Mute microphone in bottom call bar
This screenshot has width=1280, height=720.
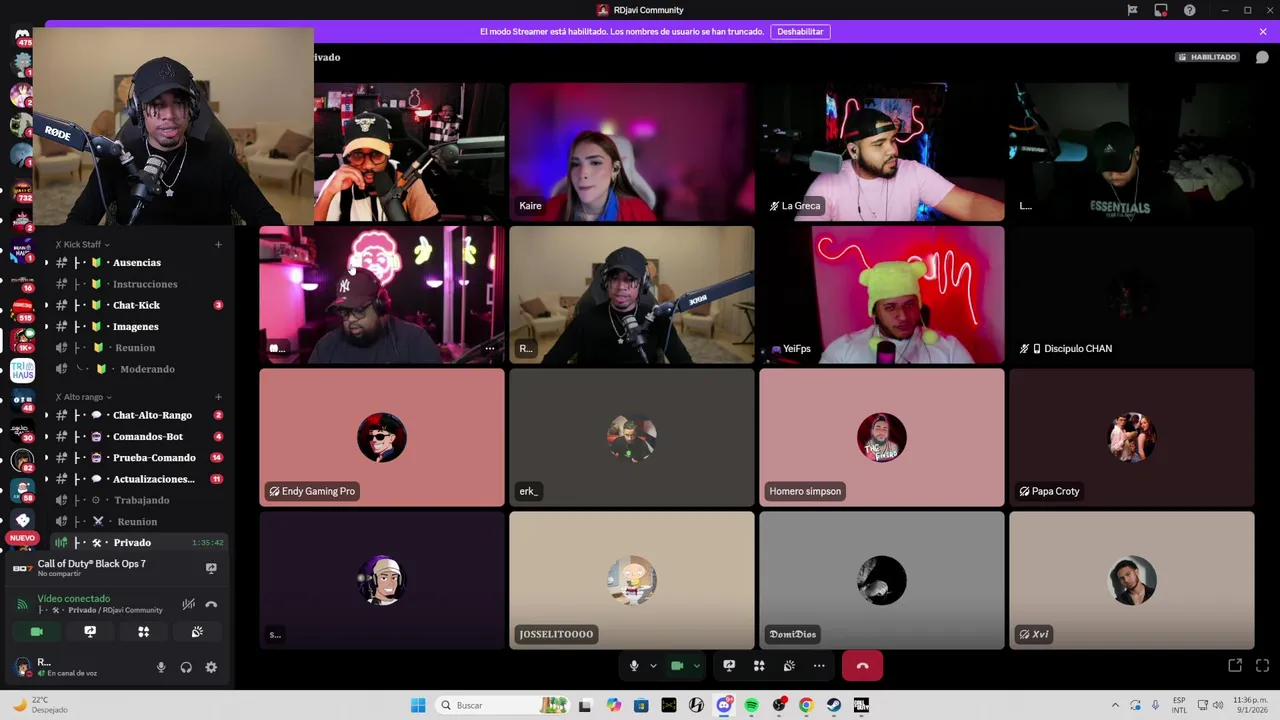pos(634,666)
